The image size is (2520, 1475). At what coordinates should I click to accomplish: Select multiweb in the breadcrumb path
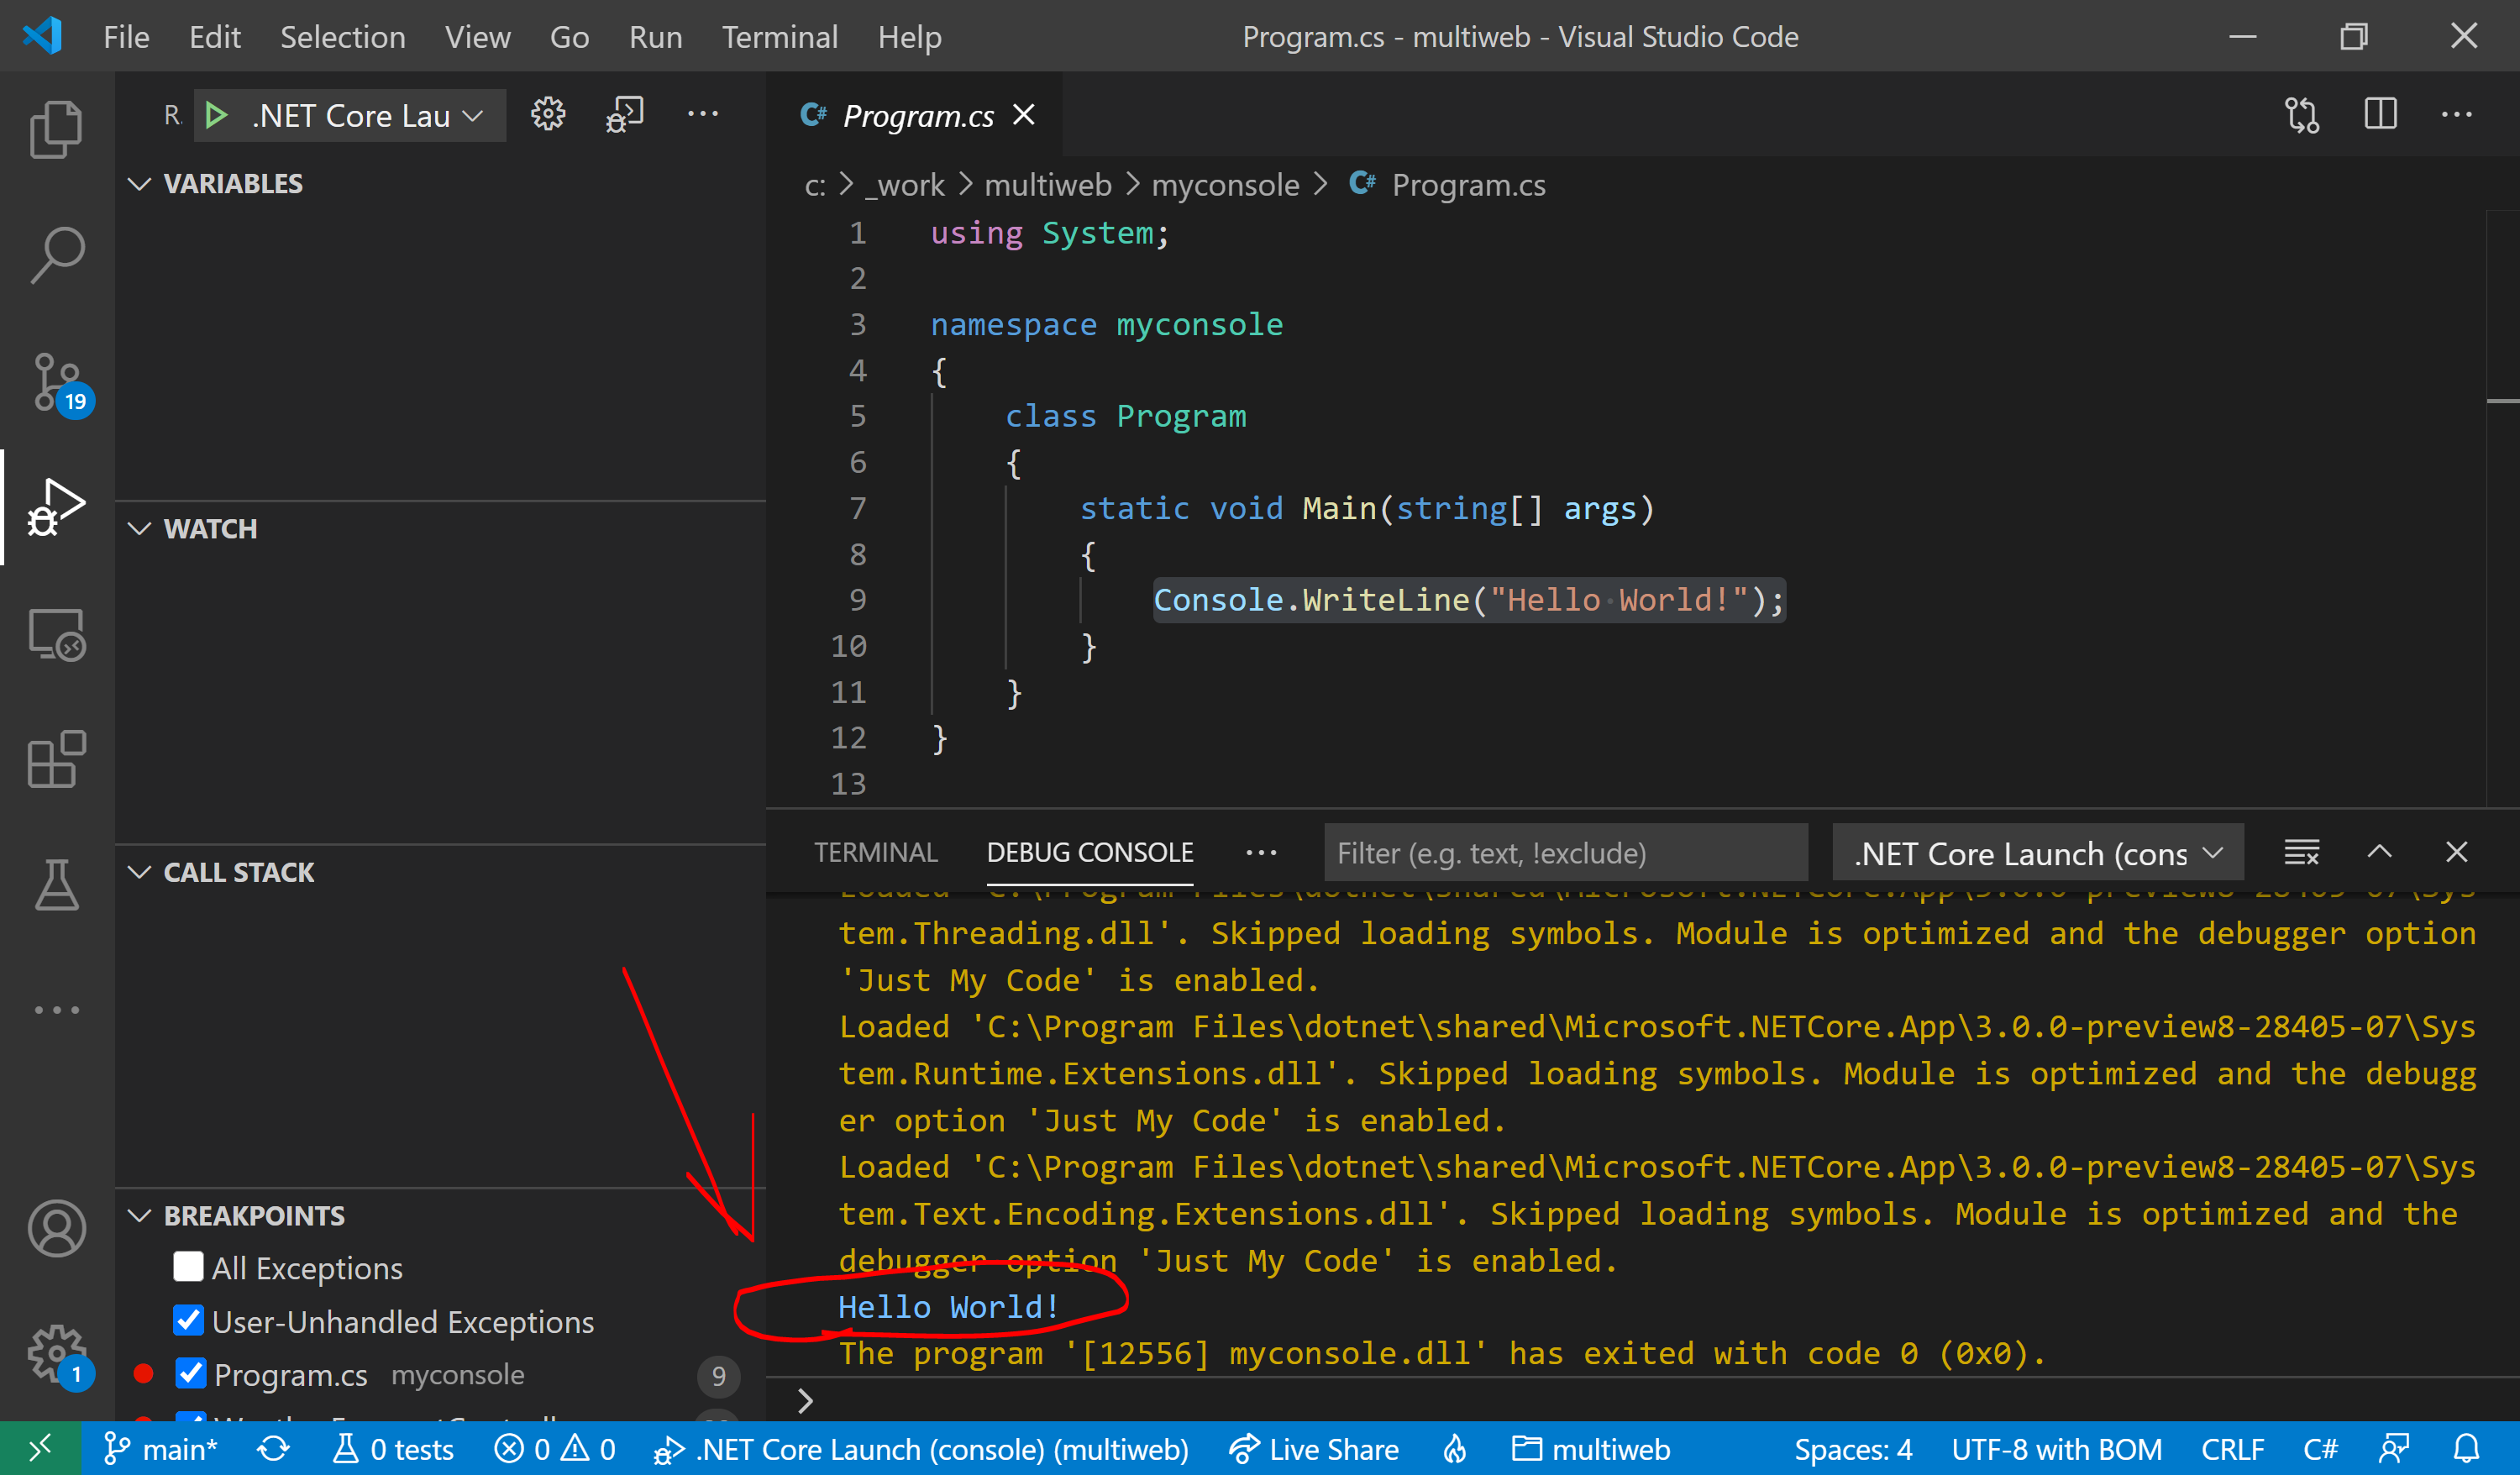(1047, 185)
